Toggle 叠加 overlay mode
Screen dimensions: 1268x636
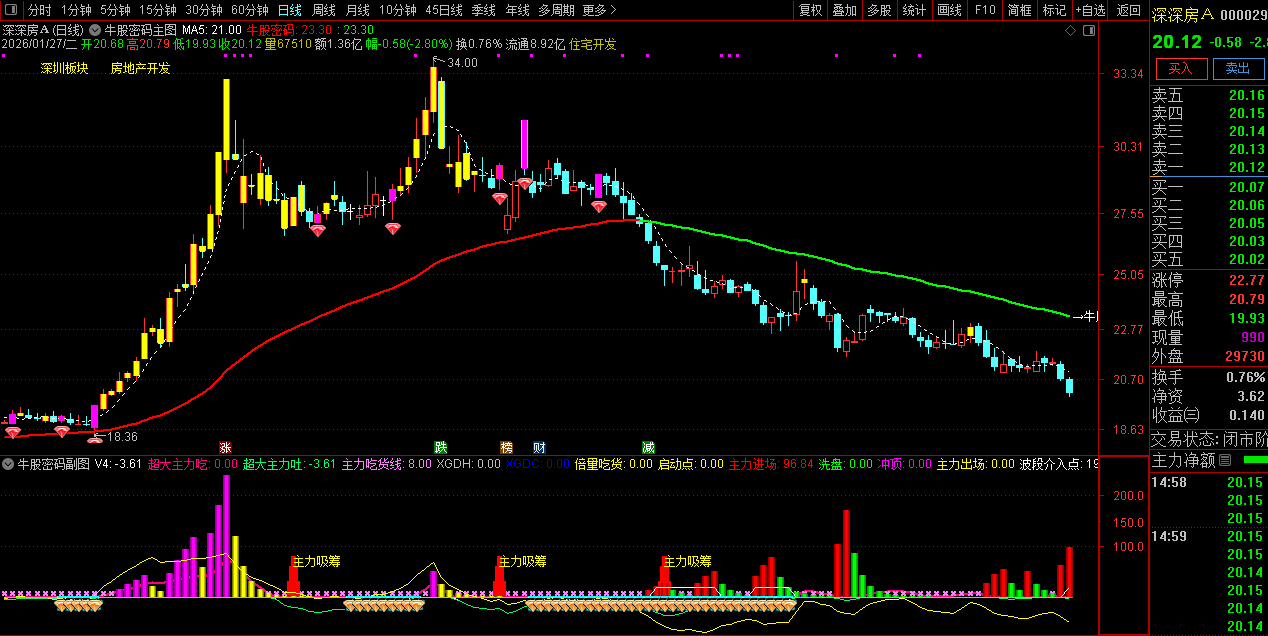(845, 10)
